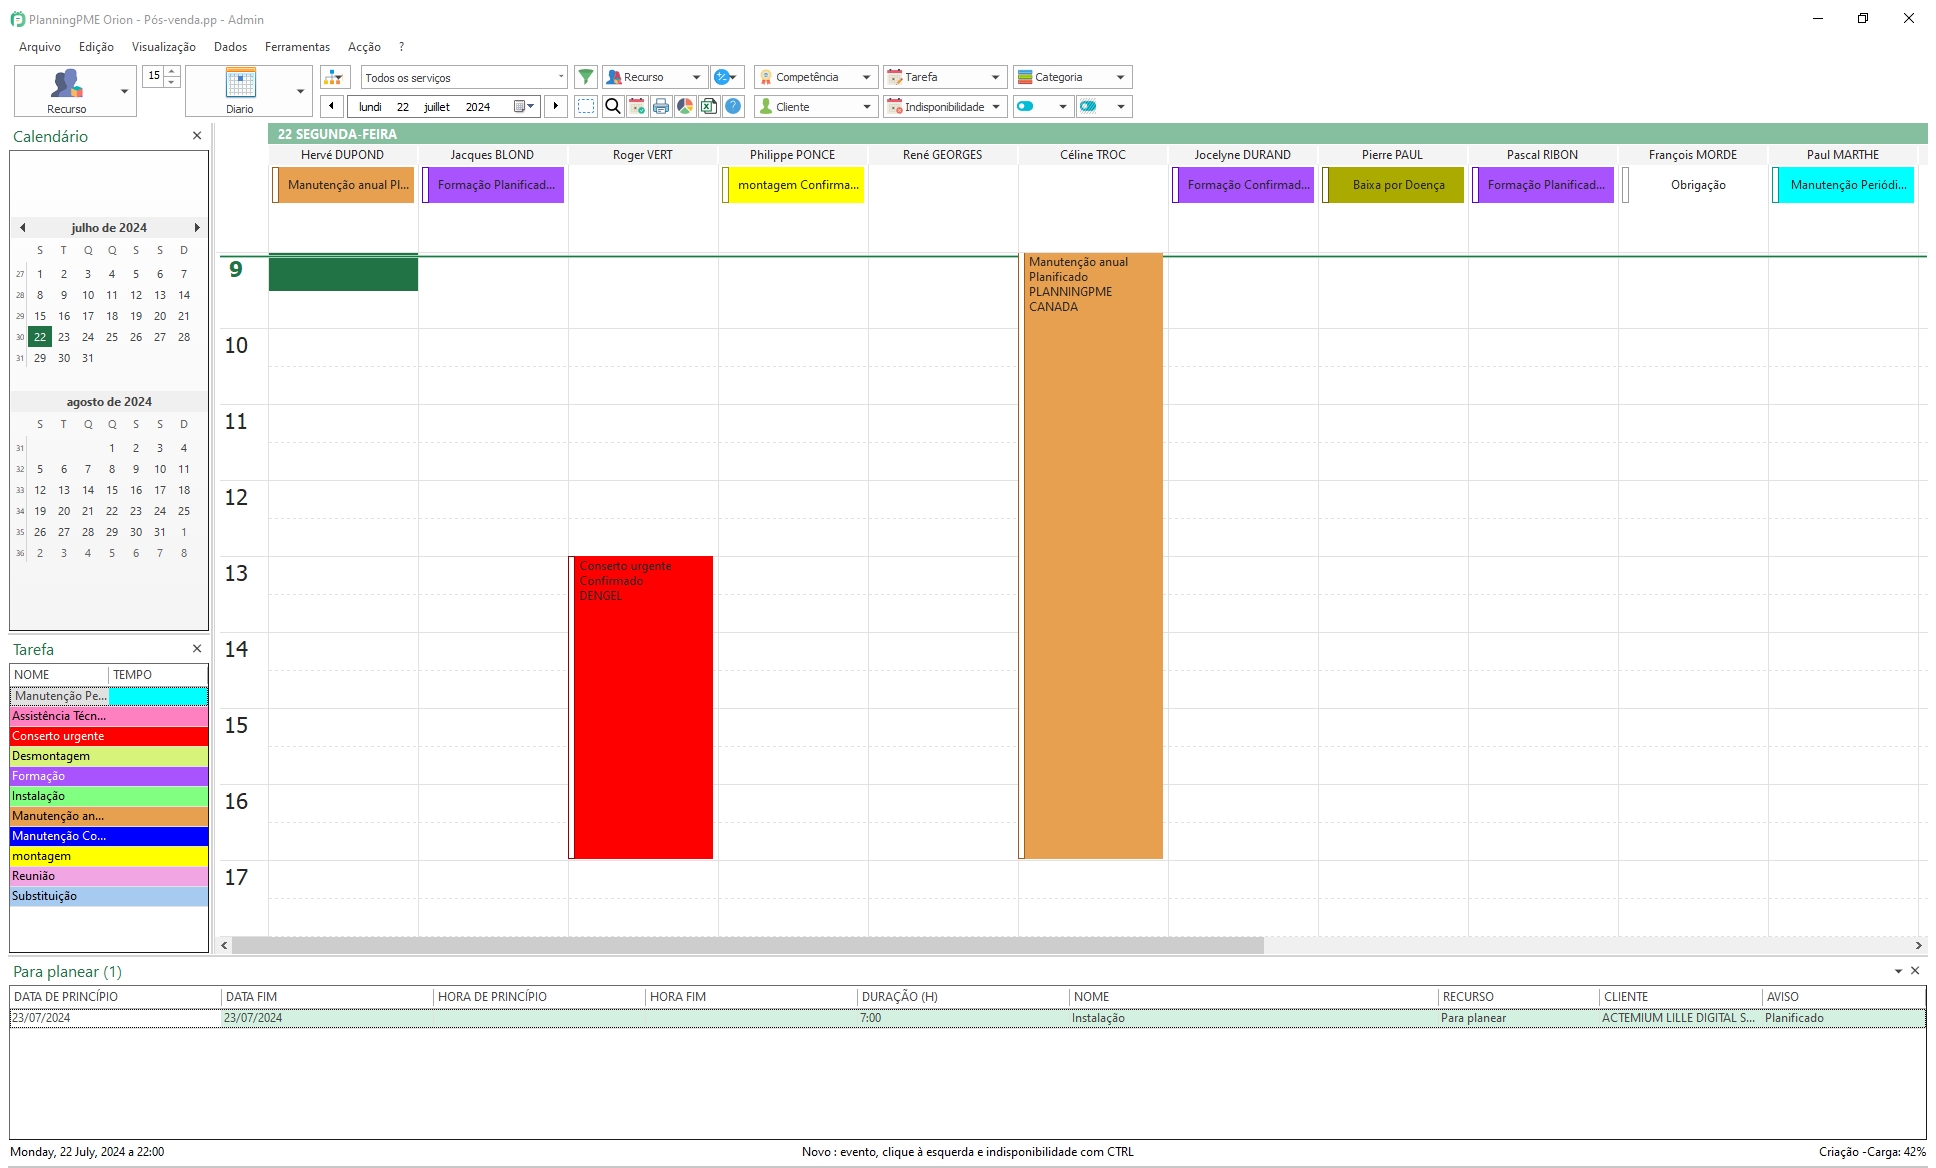Close the Tarefa panel

click(x=197, y=649)
